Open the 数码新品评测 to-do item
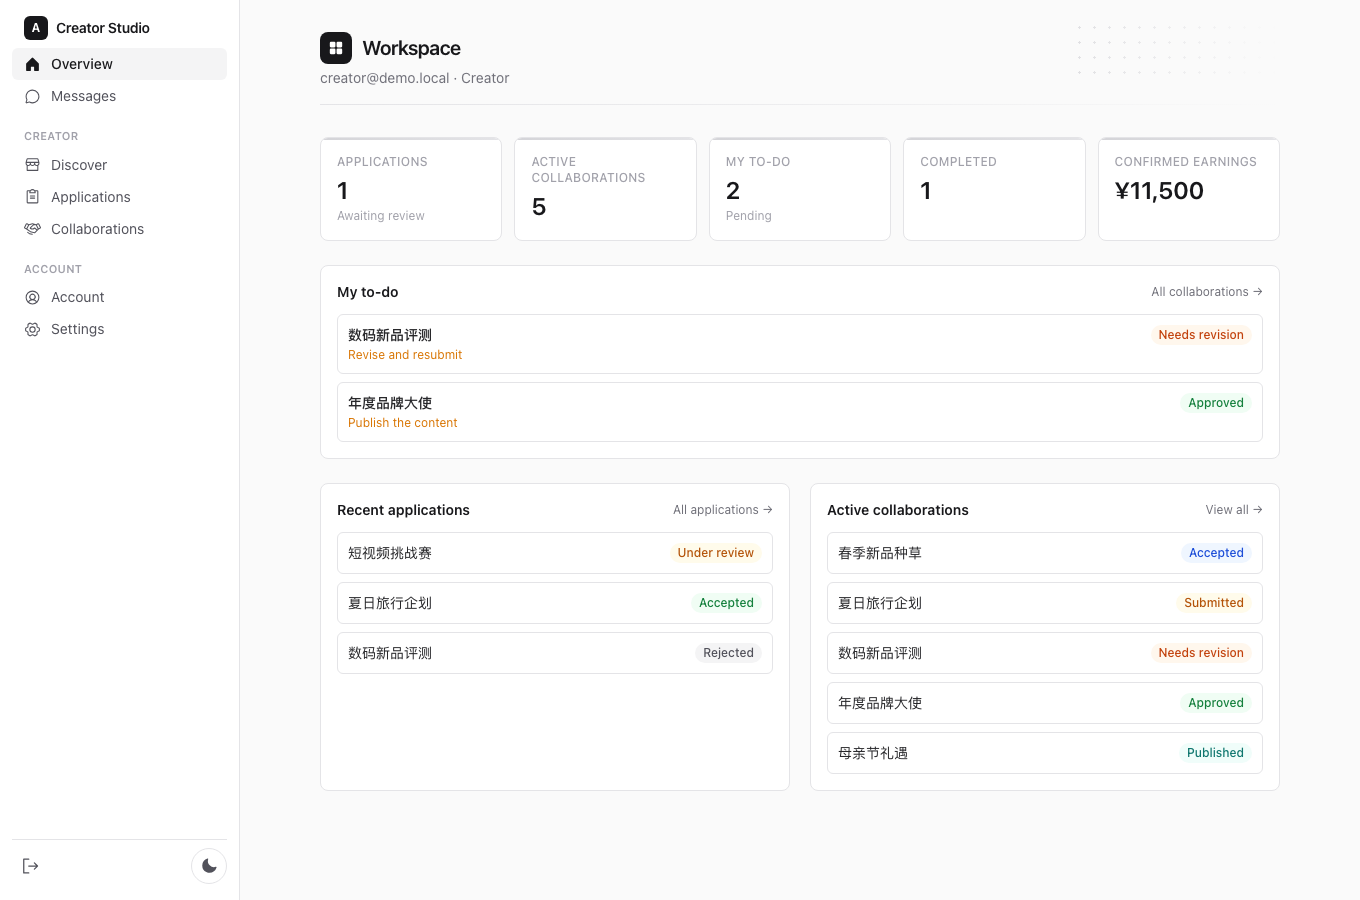Screen dimensions: 1360x900 pos(800,344)
